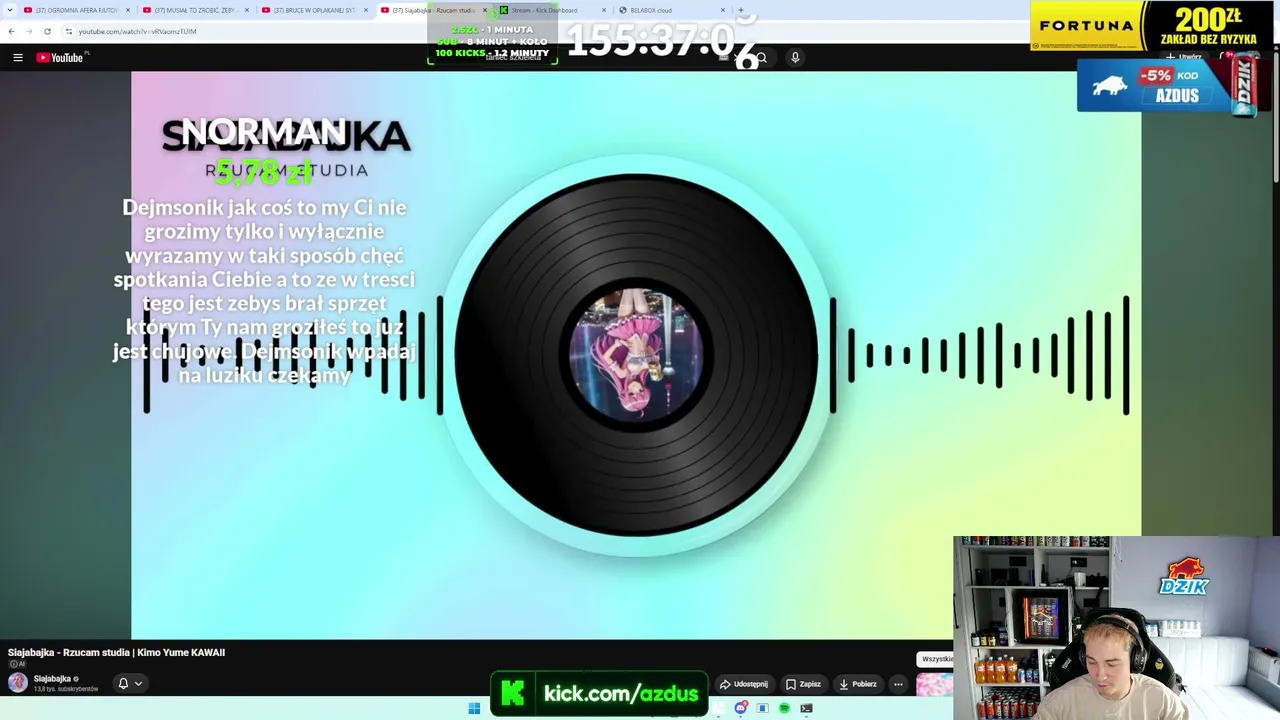Open the blue window app on taskbar

(762, 708)
